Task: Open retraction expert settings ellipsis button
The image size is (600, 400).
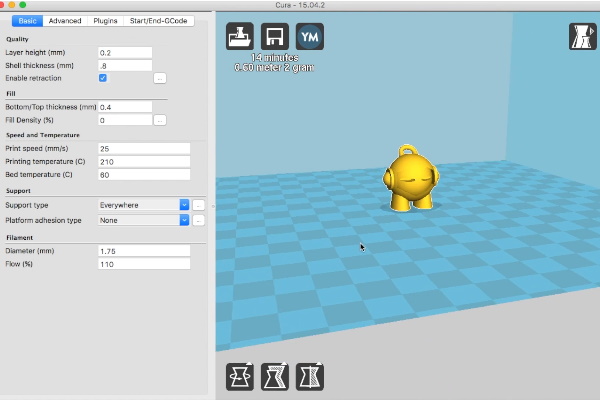Action: (160, 77)
